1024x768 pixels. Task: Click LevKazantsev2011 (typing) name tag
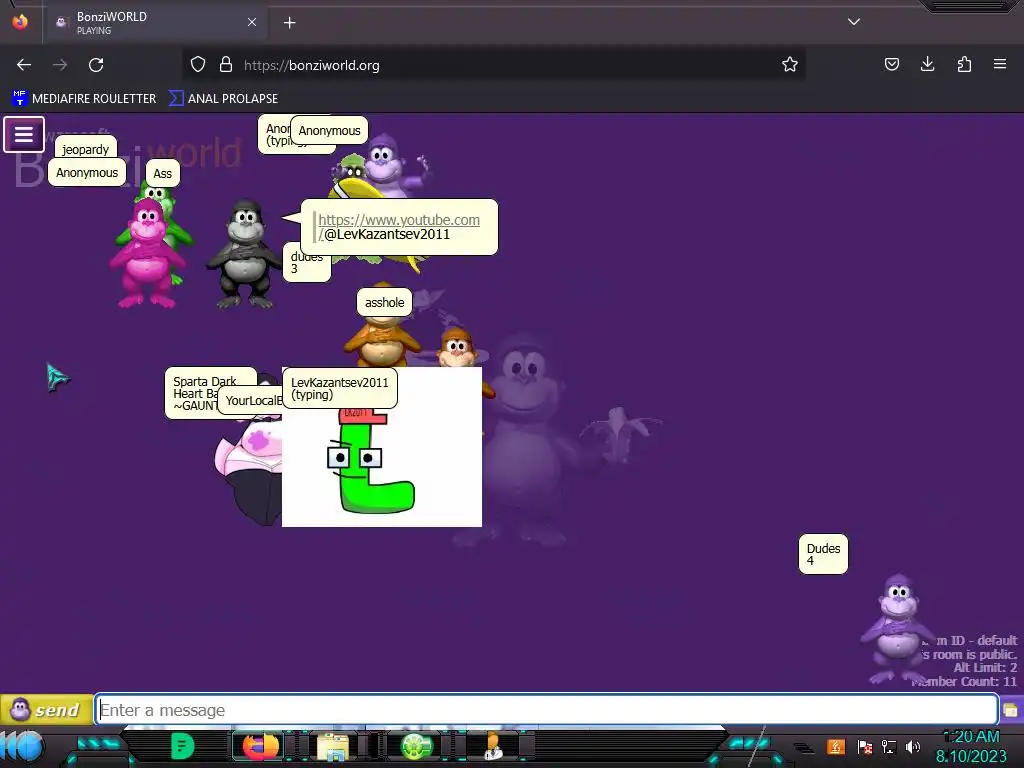coord(340,388)
